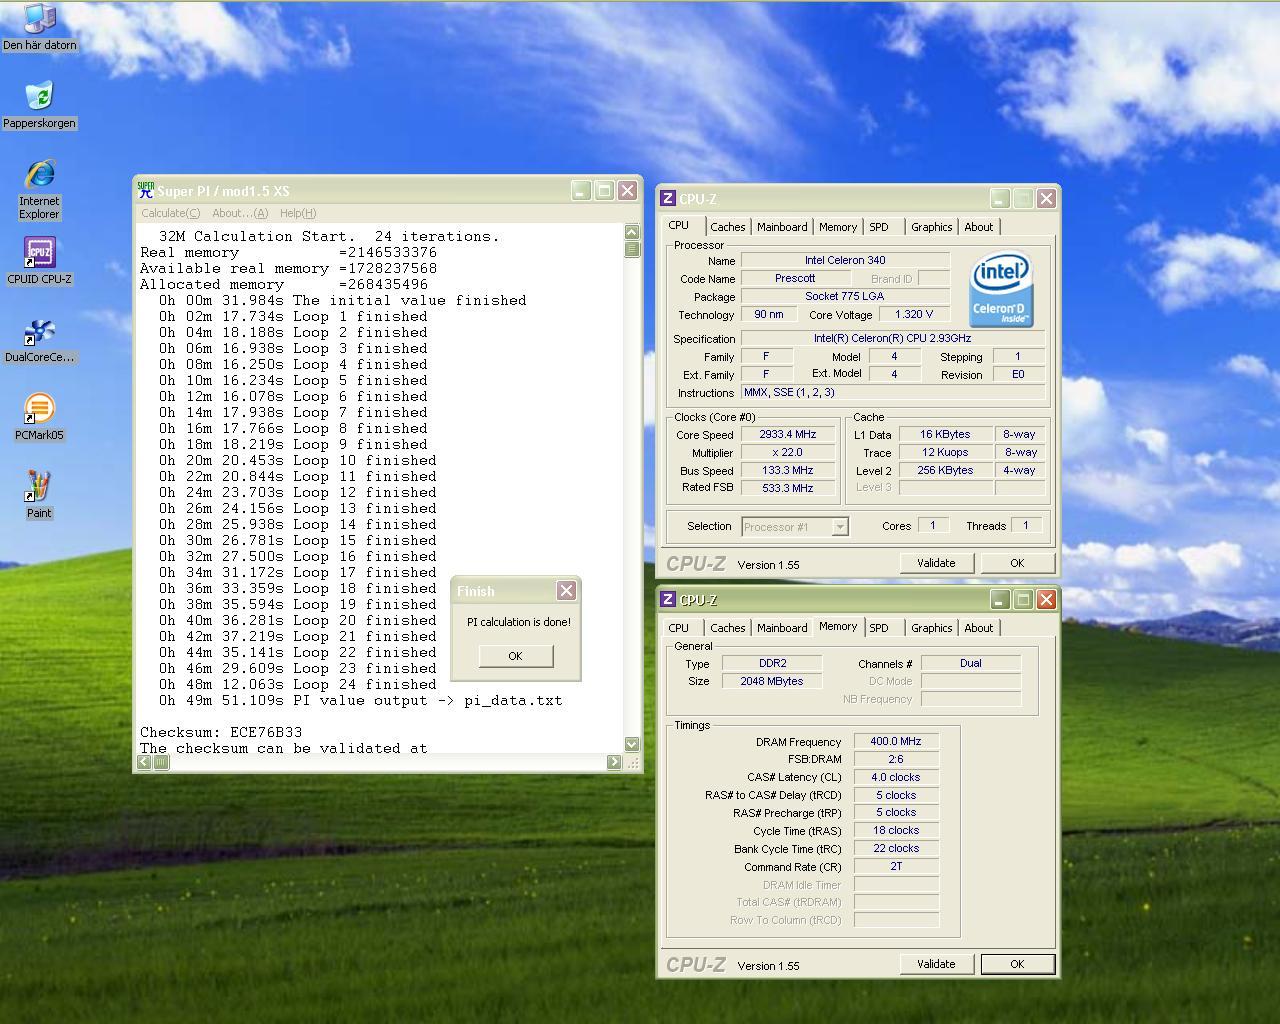This screenshot has width=1280, height=1024.
Task: Open About menu in Super PI
Action: [x=239, y=213]
